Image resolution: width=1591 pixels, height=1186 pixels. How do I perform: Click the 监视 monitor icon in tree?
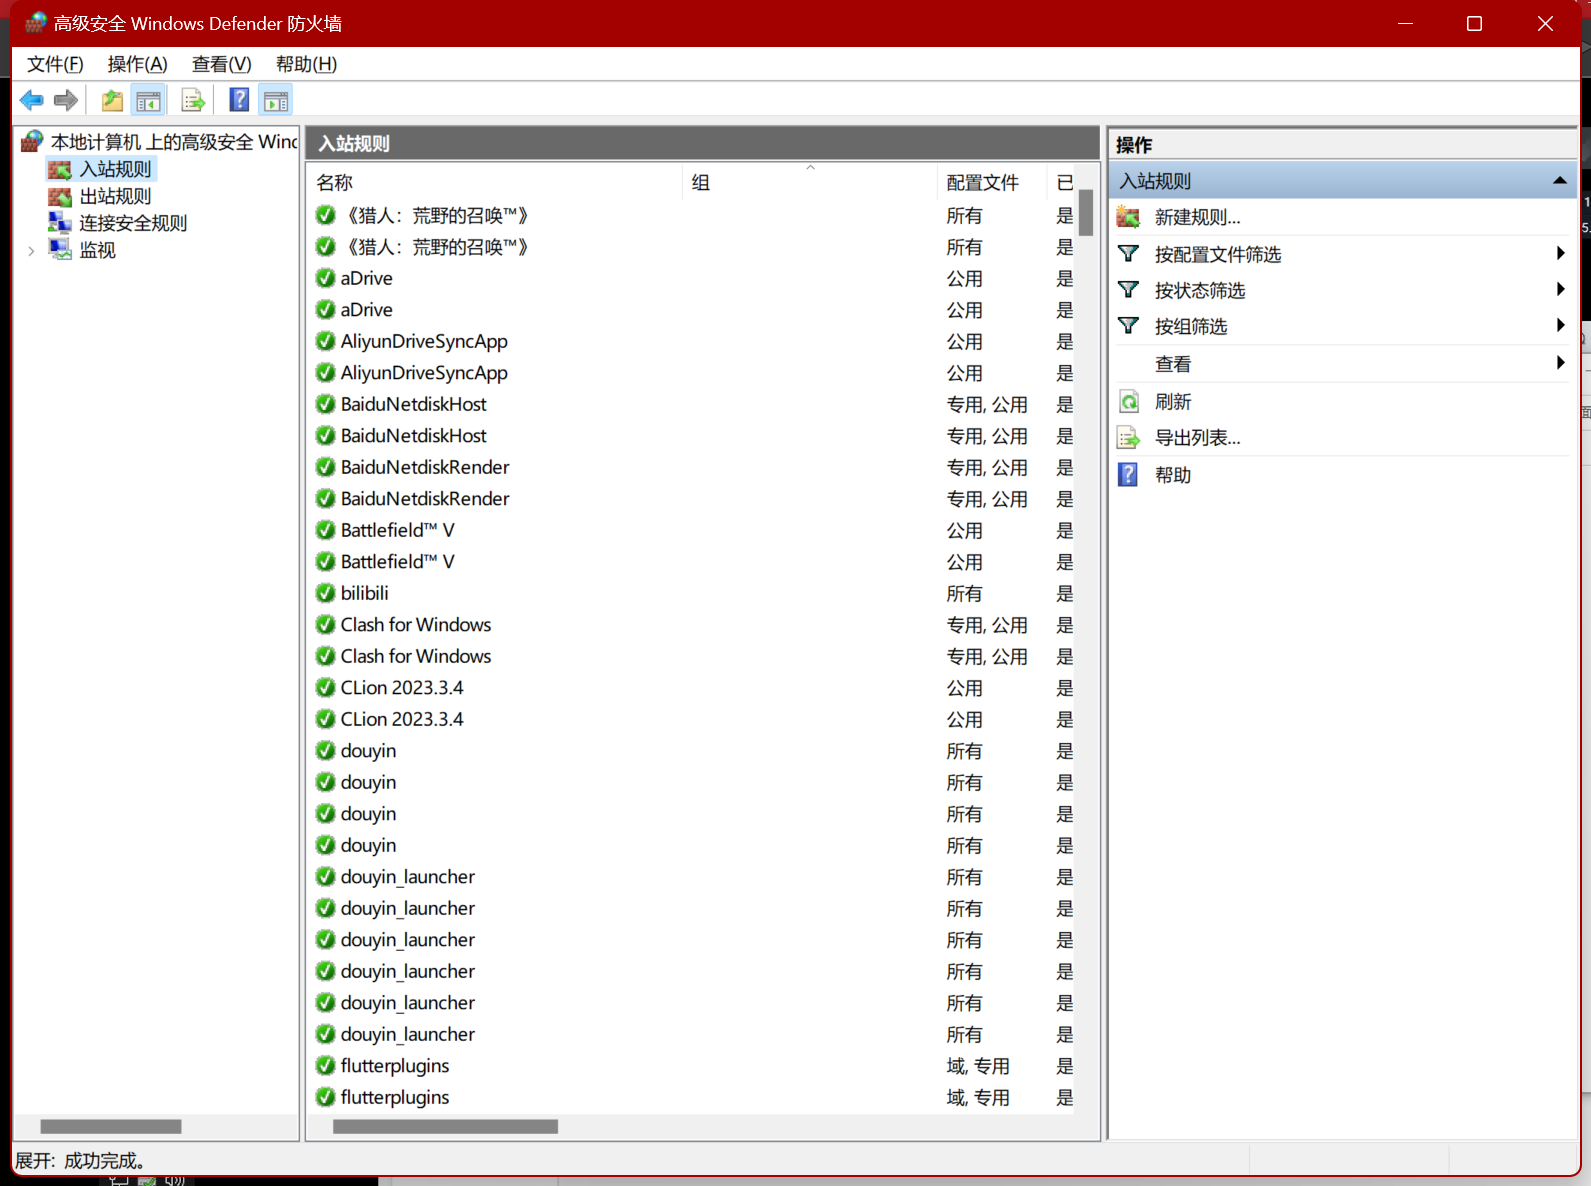(60, 250)
